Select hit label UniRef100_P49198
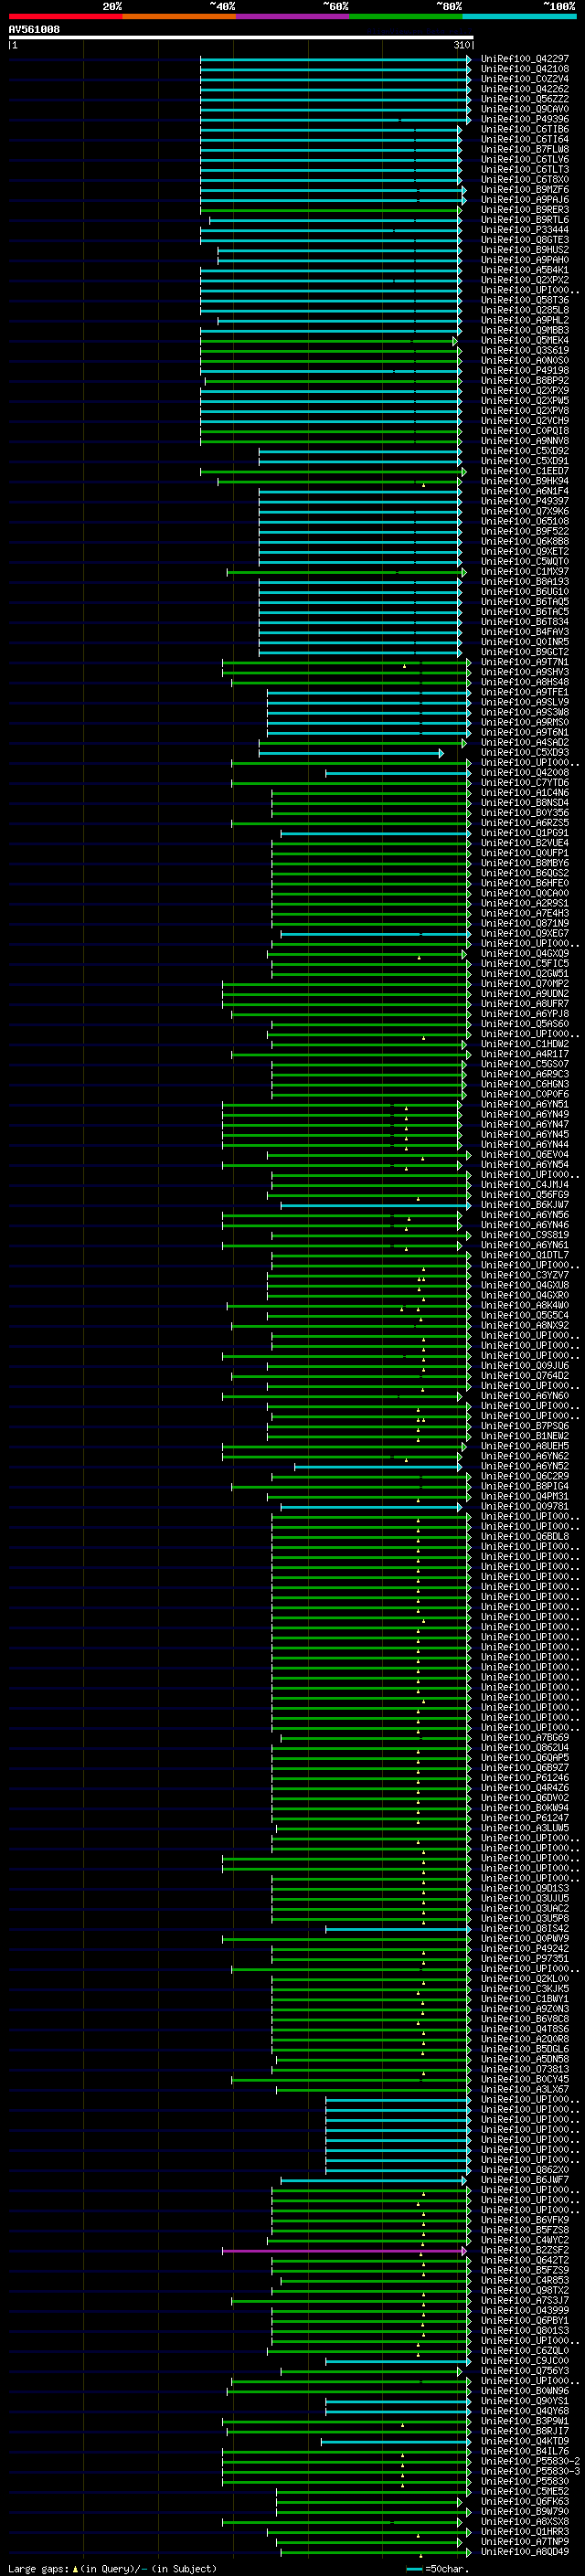The image size is (585, 2576). tap(525, 370)
